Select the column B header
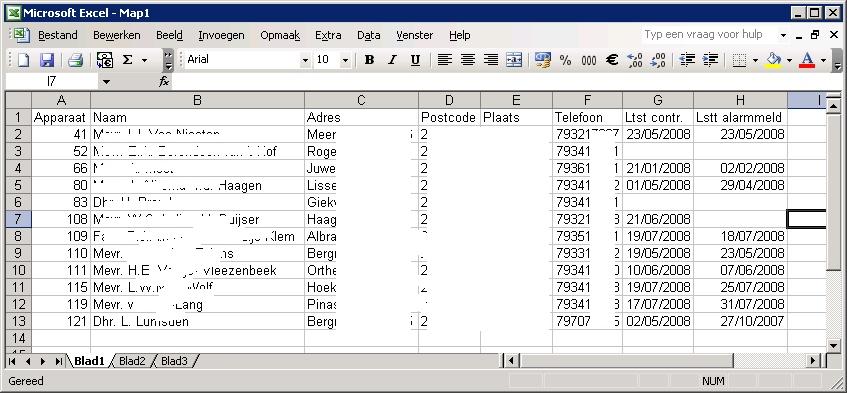Screen dimensions: 847x393 pos(197,100)
